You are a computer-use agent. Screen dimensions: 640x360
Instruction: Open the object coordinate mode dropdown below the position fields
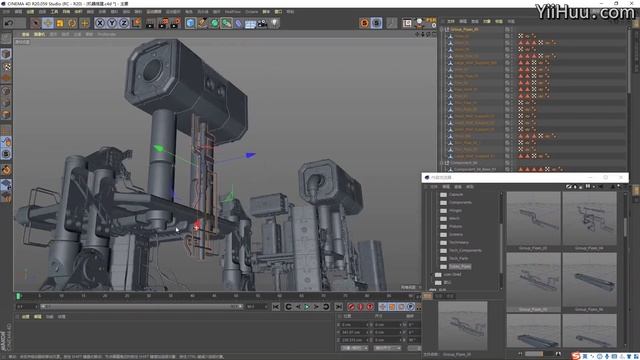354,348
